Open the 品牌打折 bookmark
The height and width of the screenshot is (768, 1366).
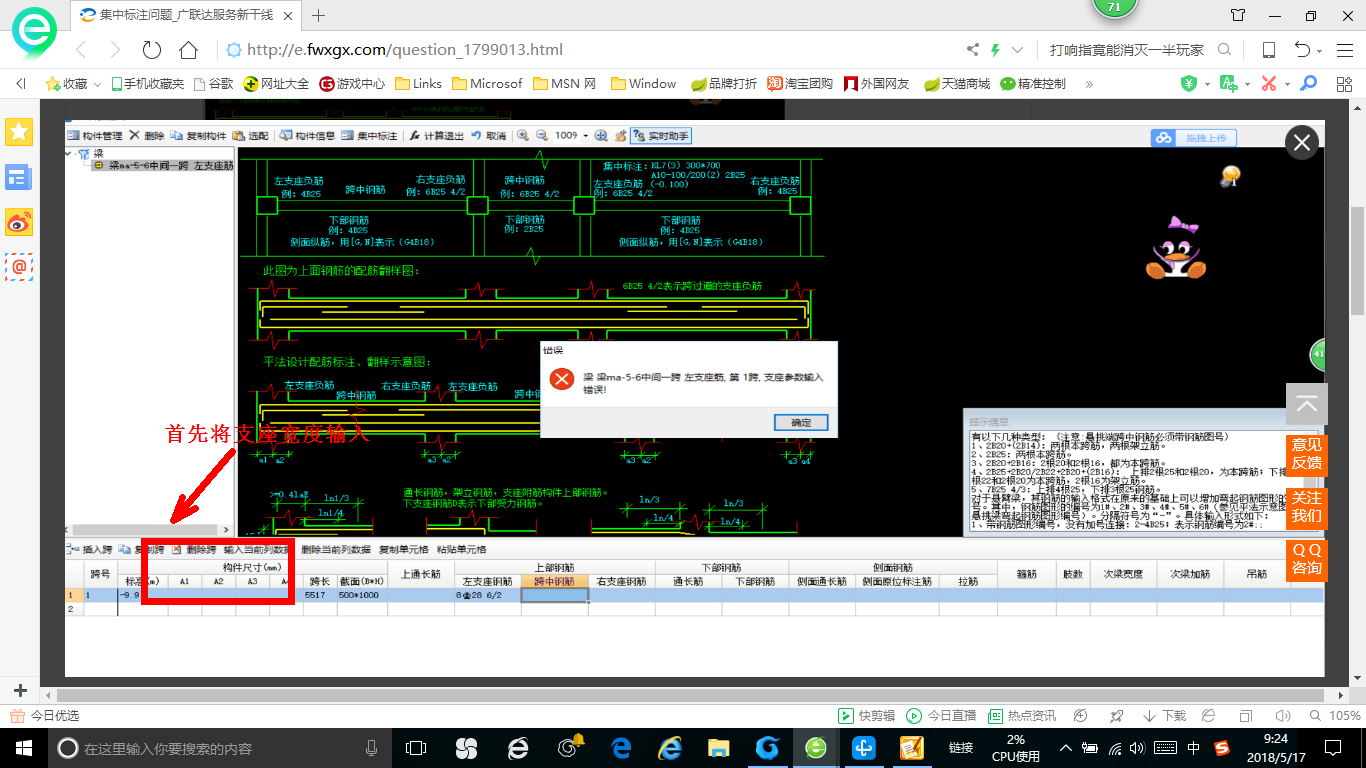pos(724,84)
